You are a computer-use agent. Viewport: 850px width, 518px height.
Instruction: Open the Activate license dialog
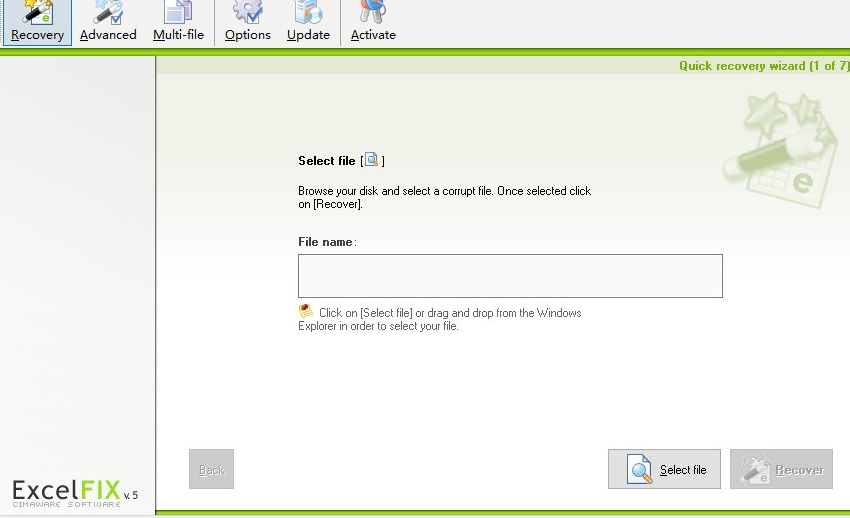[x=373, y=23]
